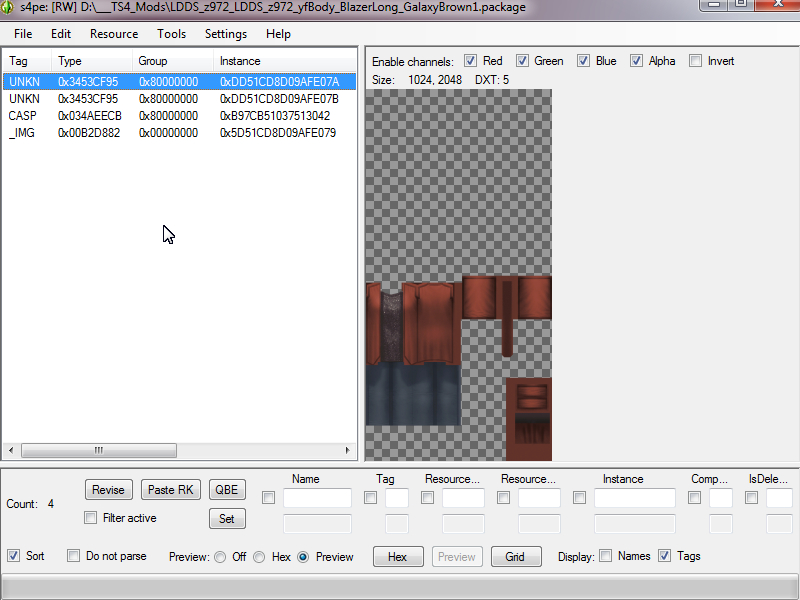Viewport: 800px width, 600px height.
Task: Enable the Invert checkbox
Action: [x=695, y=61]
